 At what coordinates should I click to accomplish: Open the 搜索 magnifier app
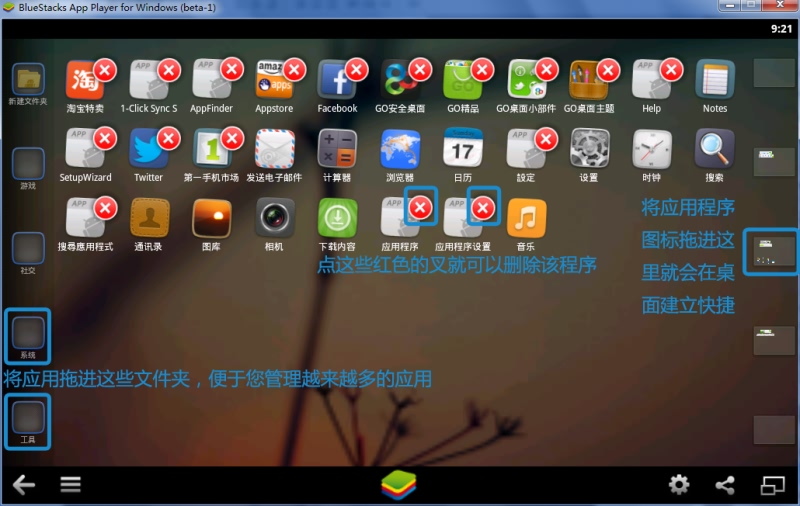click(x=715, y=149)
